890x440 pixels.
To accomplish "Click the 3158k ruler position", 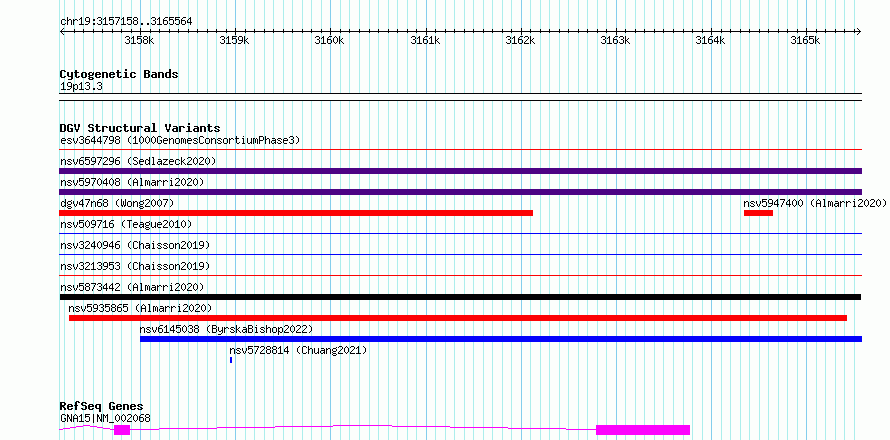I will (138, 40).
